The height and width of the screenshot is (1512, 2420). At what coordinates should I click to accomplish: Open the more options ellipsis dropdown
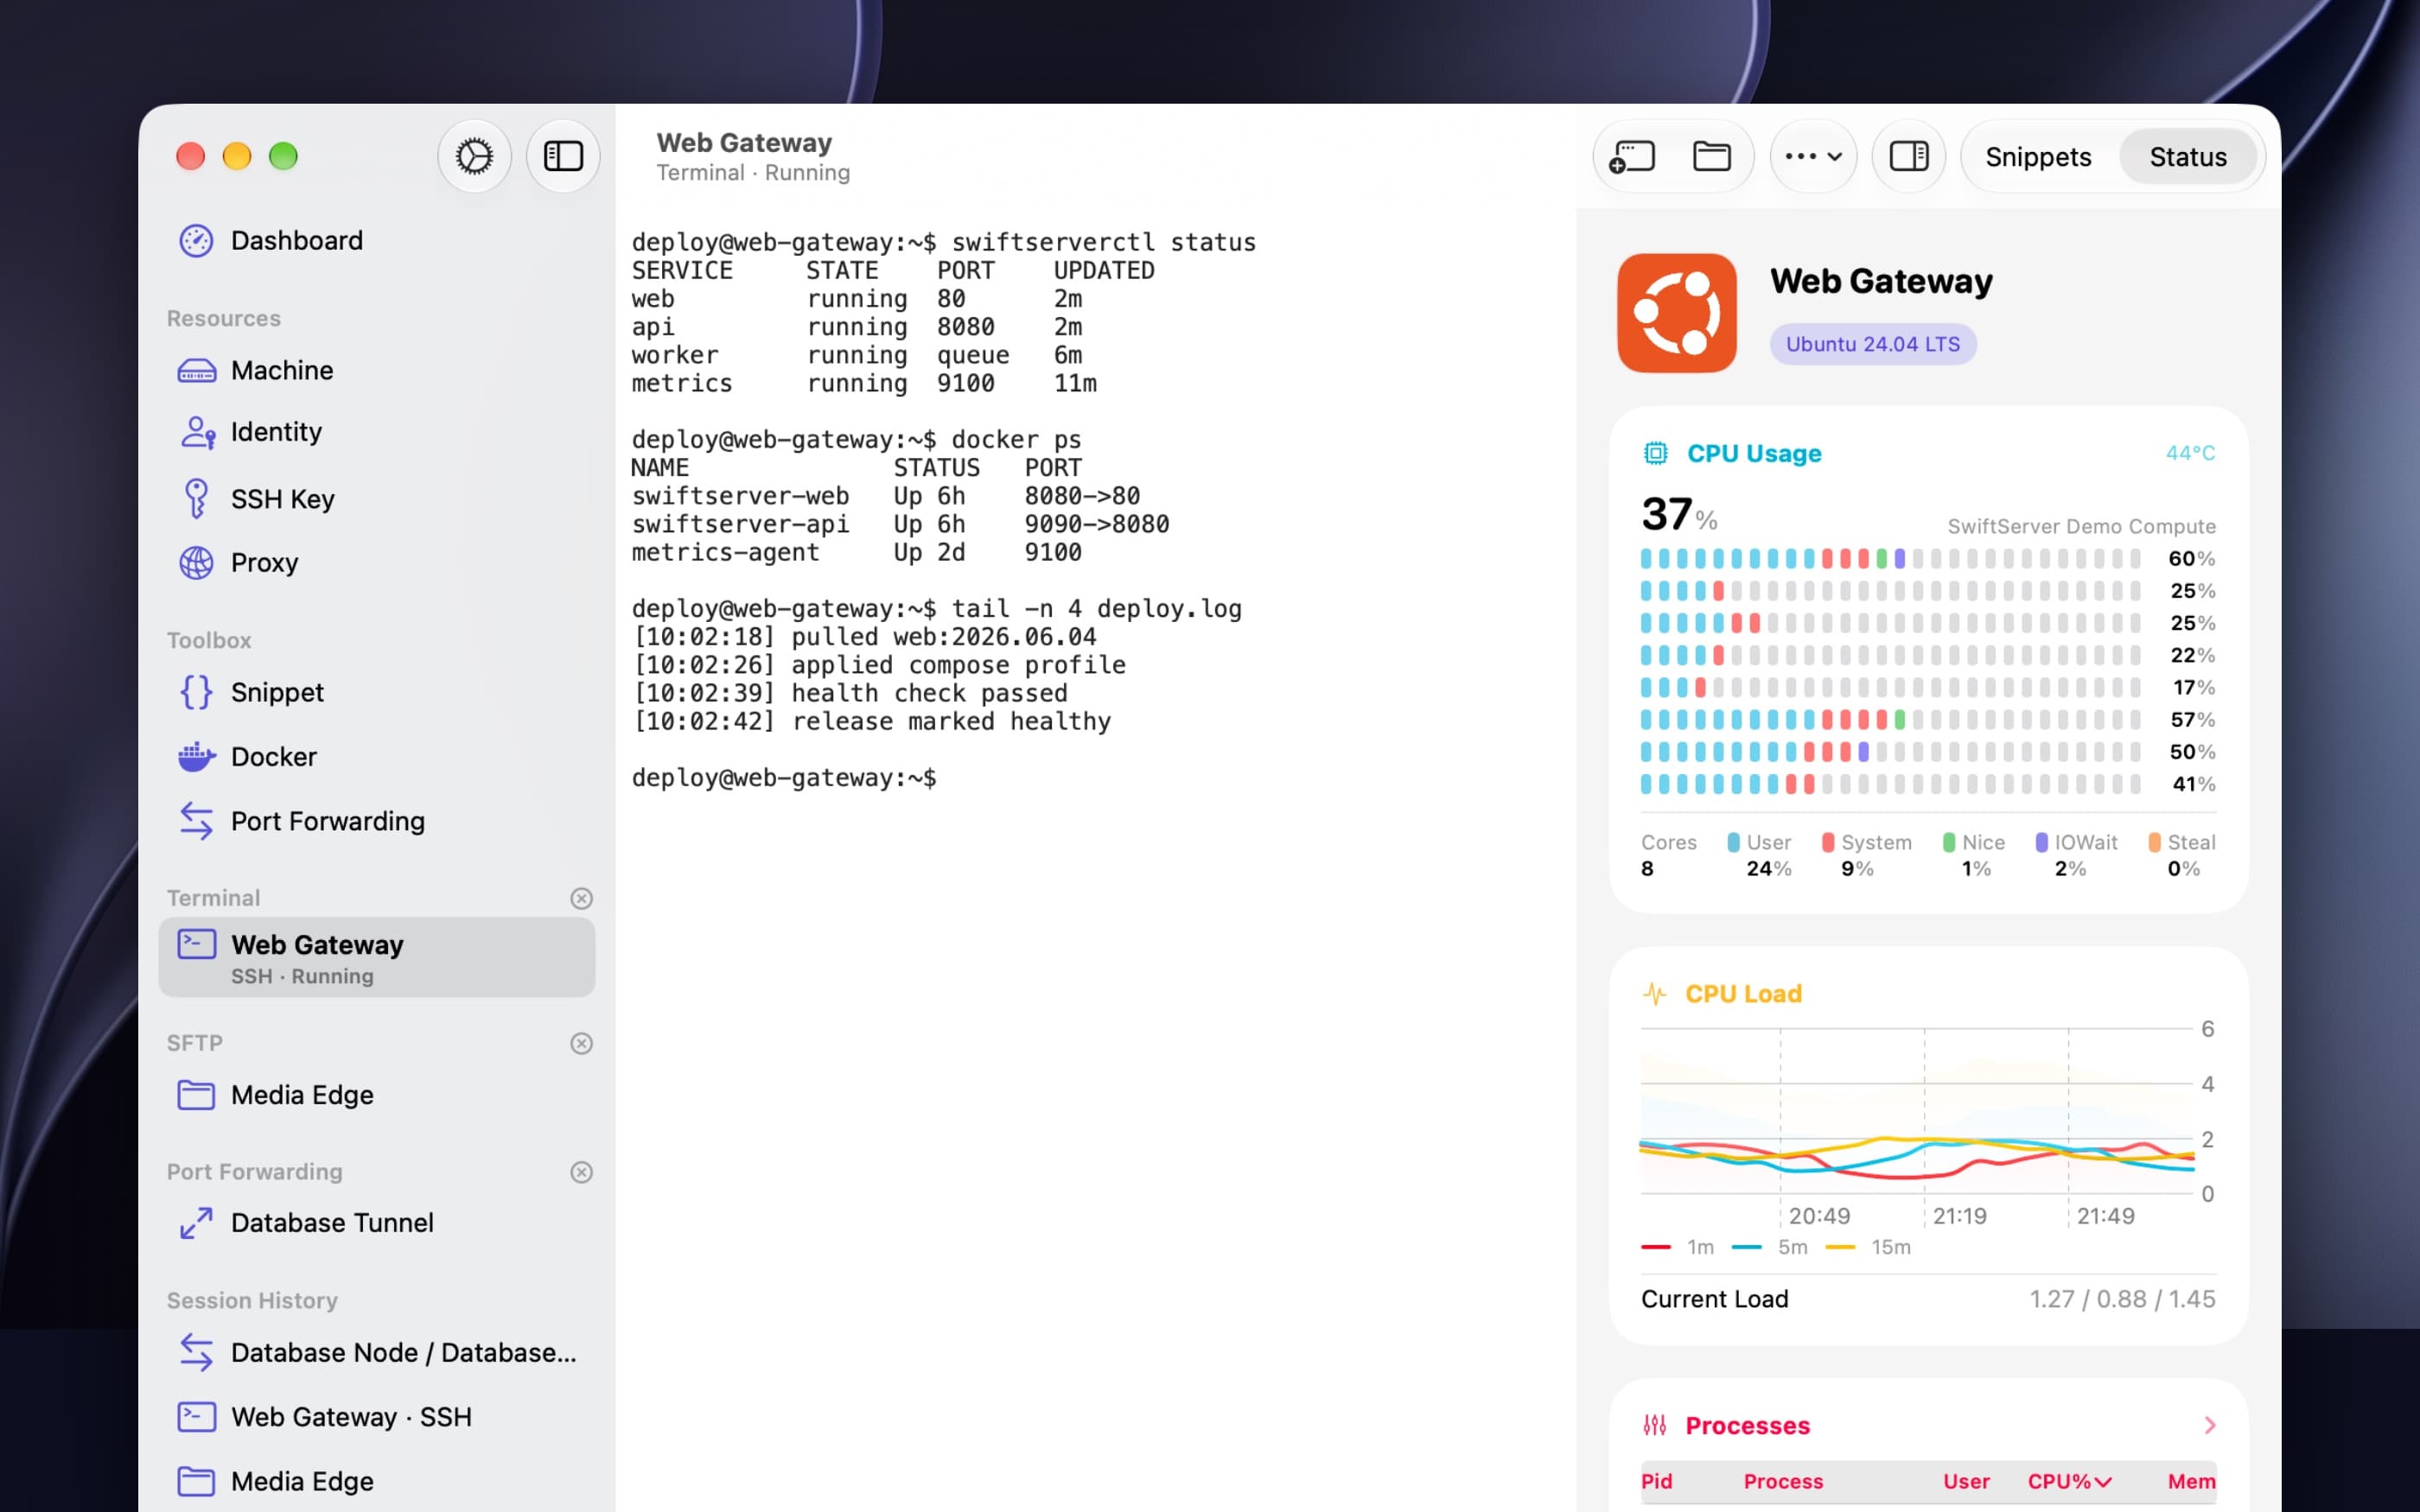pyautogui.click(x=1813, y=156)
